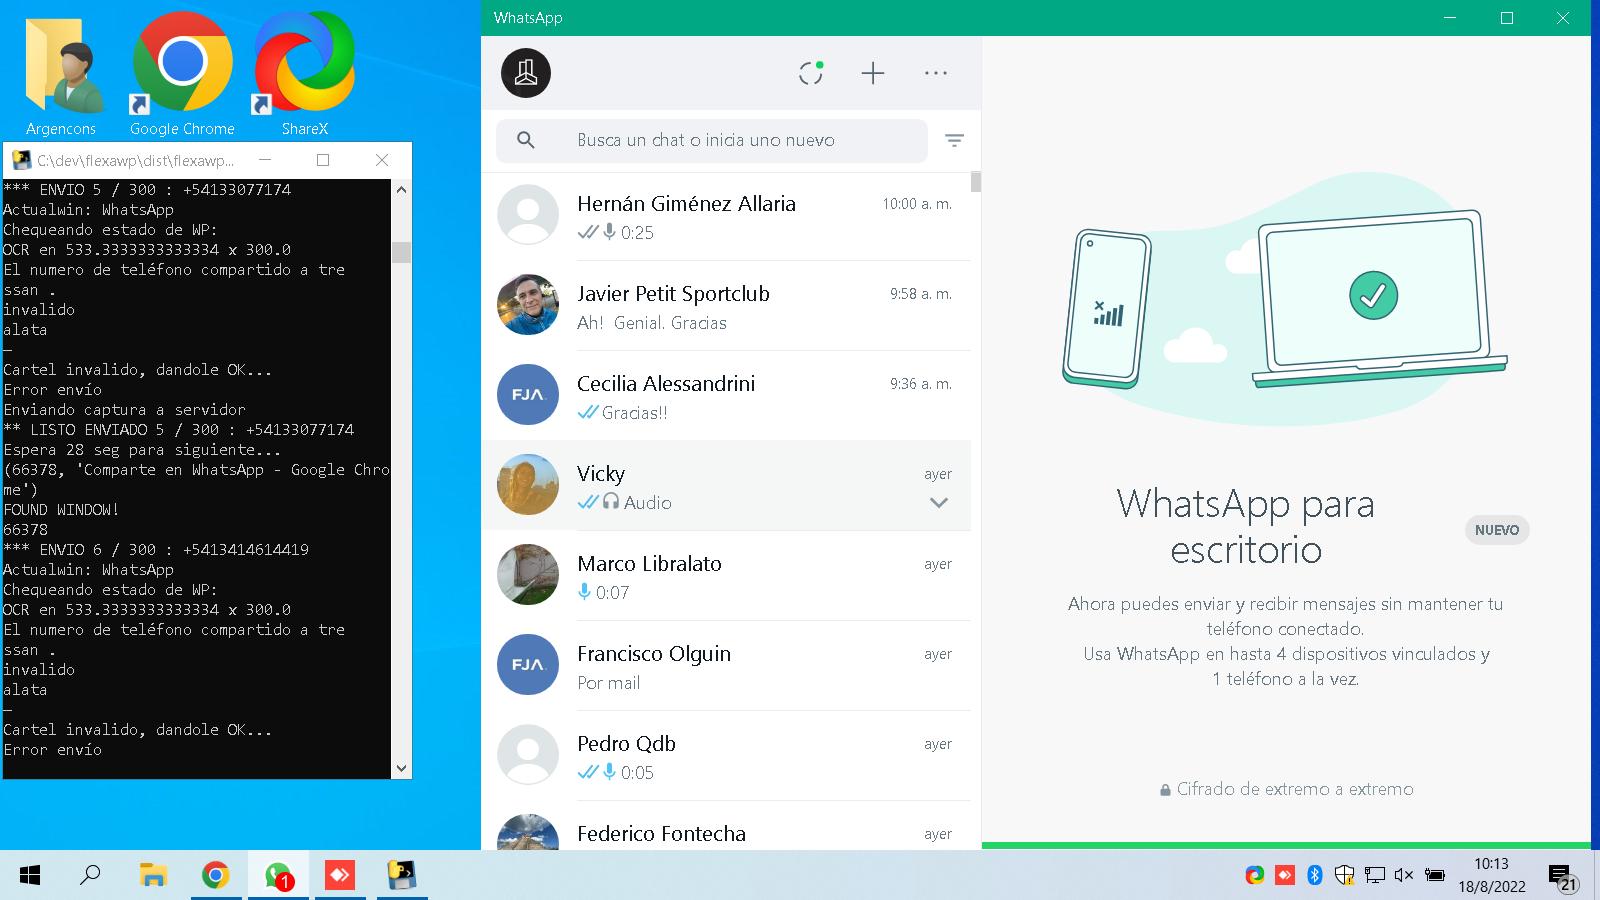Click the 'Por mail' message preview
This screenshot has width=1600, height=900.
609,683
